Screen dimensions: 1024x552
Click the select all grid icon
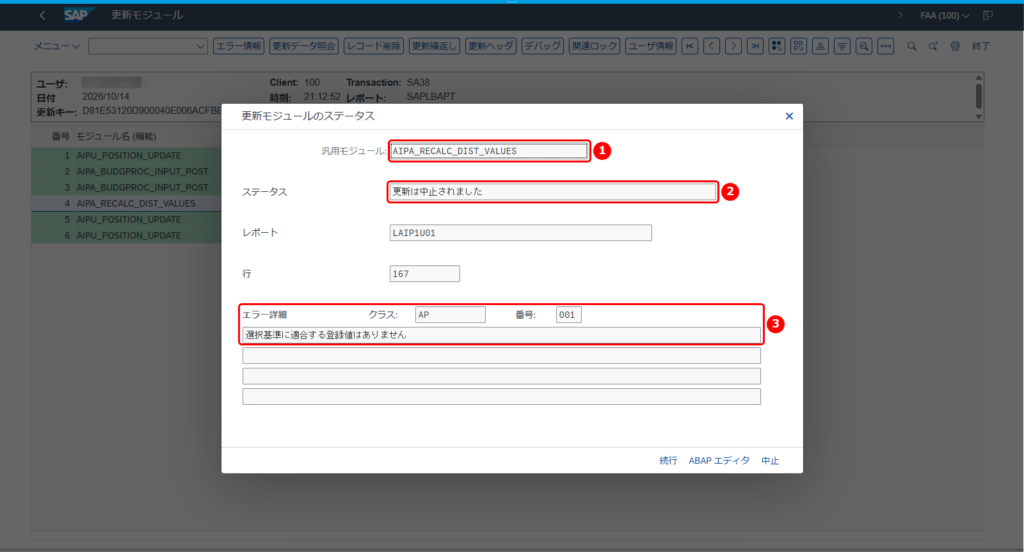[x=776, y=46]
